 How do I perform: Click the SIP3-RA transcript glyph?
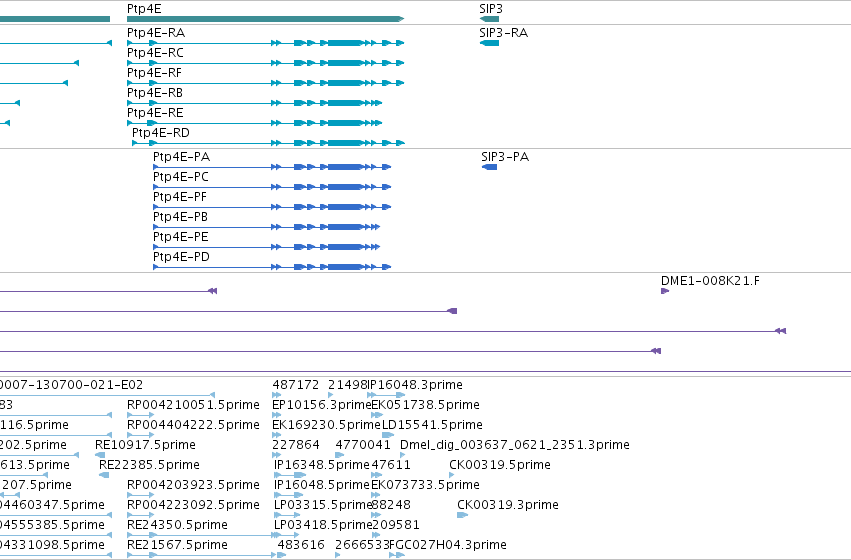coord(489,43)
